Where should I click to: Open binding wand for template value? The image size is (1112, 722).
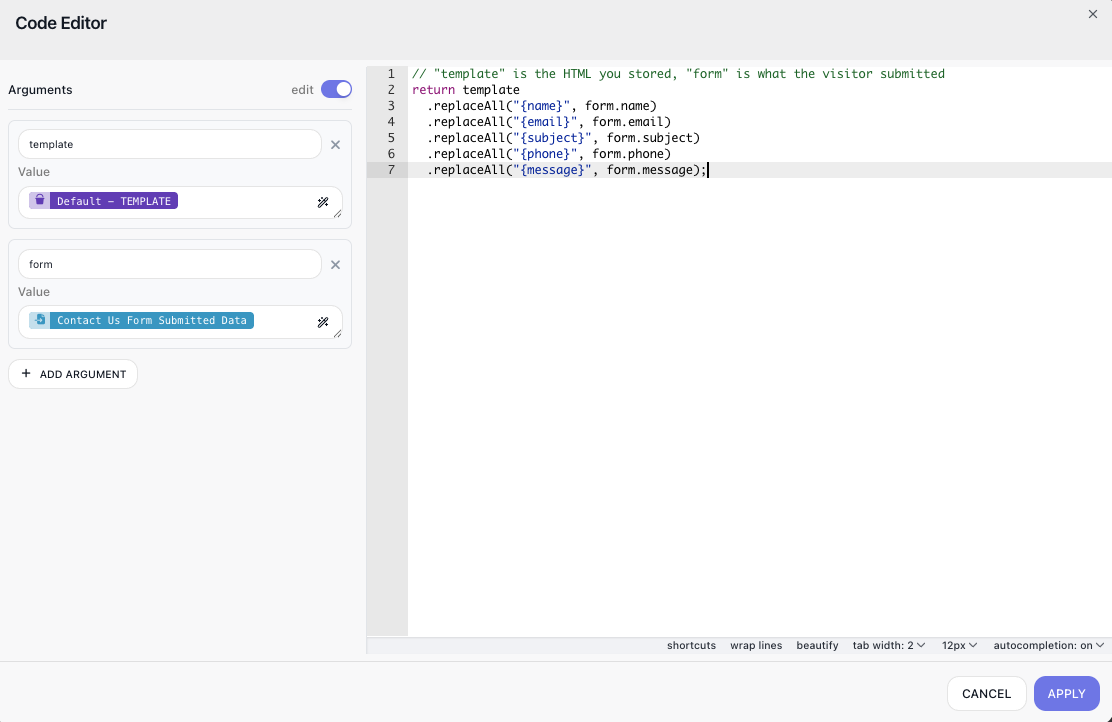pos(323,202)
